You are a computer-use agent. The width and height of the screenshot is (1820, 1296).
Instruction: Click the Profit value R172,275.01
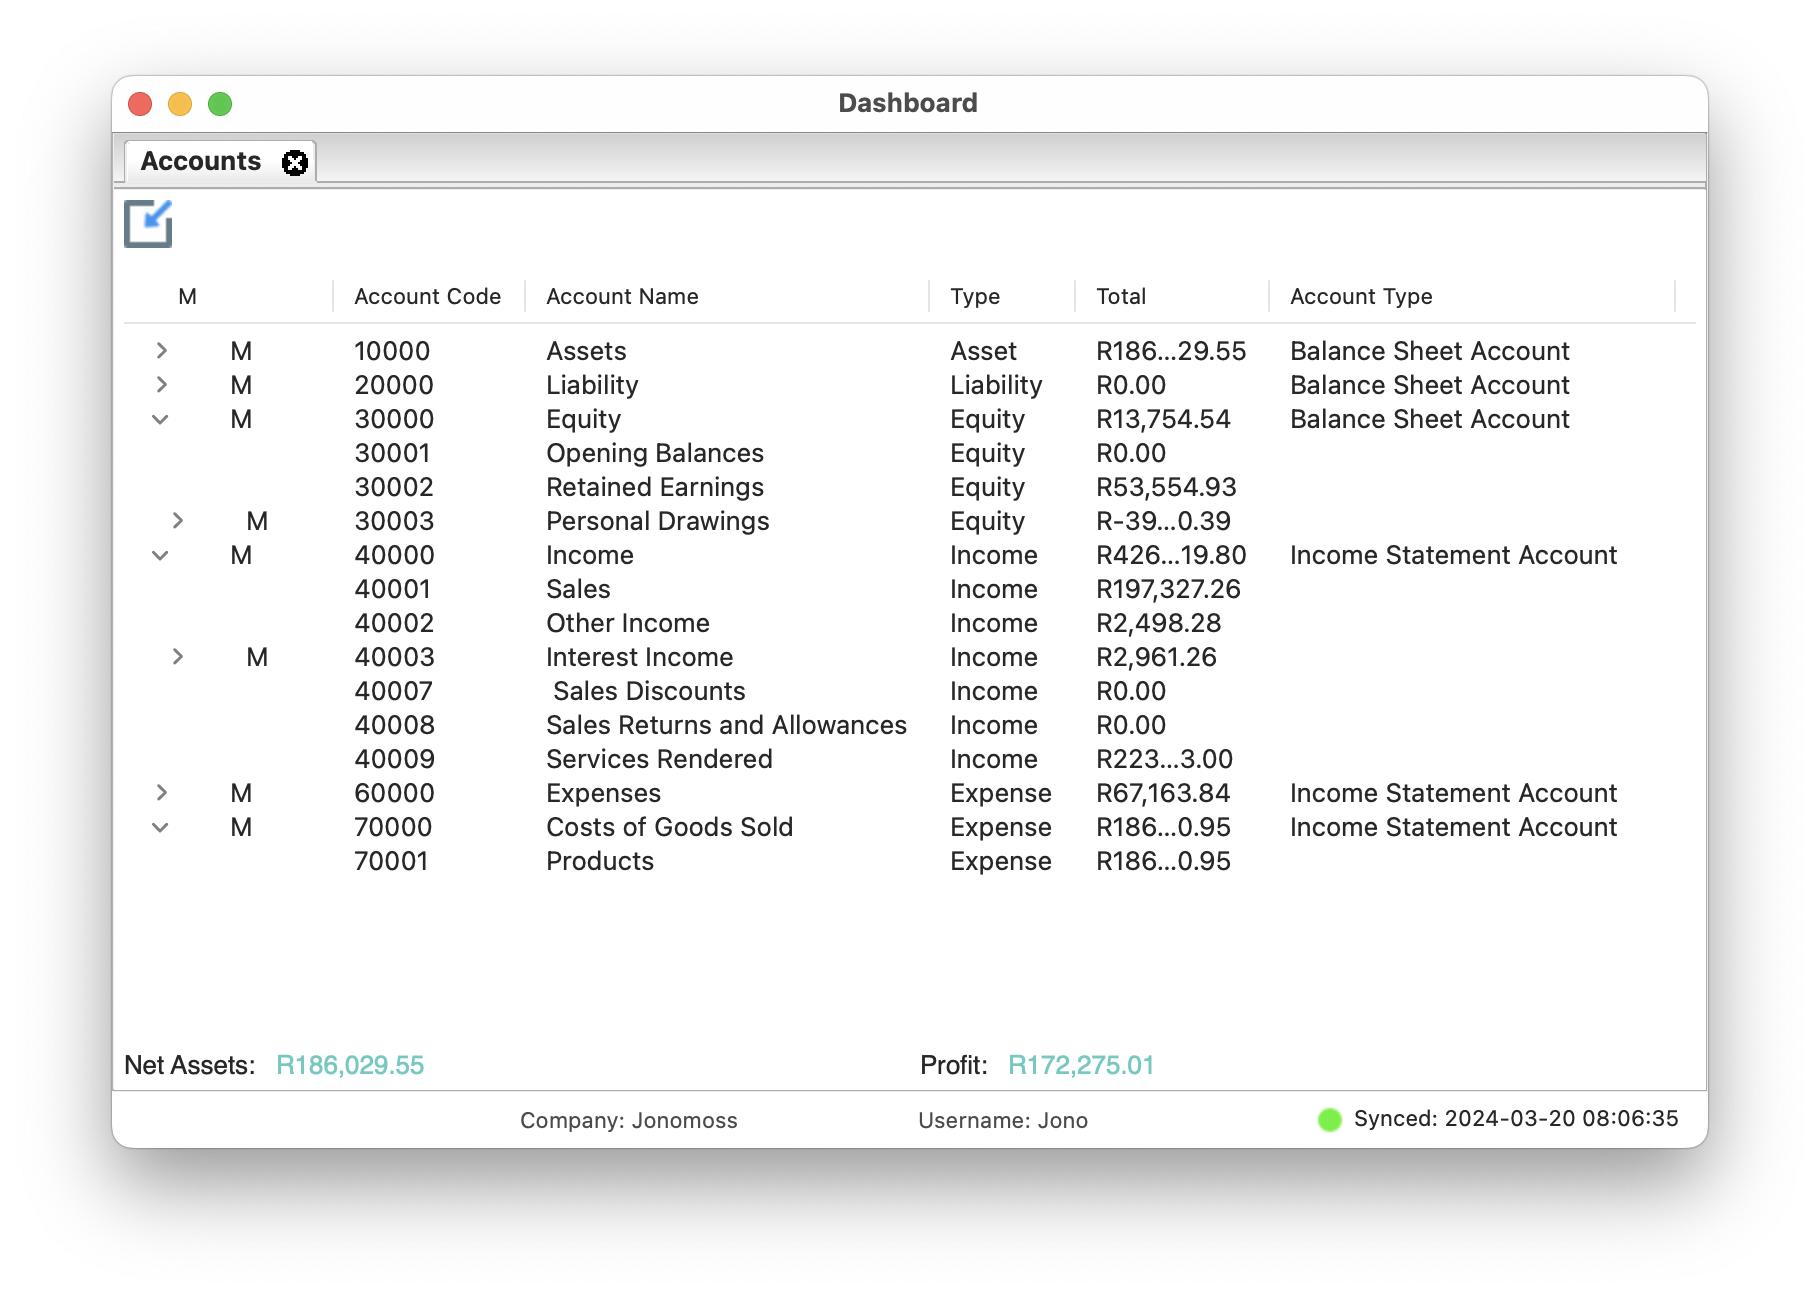coord(1081,1065)
